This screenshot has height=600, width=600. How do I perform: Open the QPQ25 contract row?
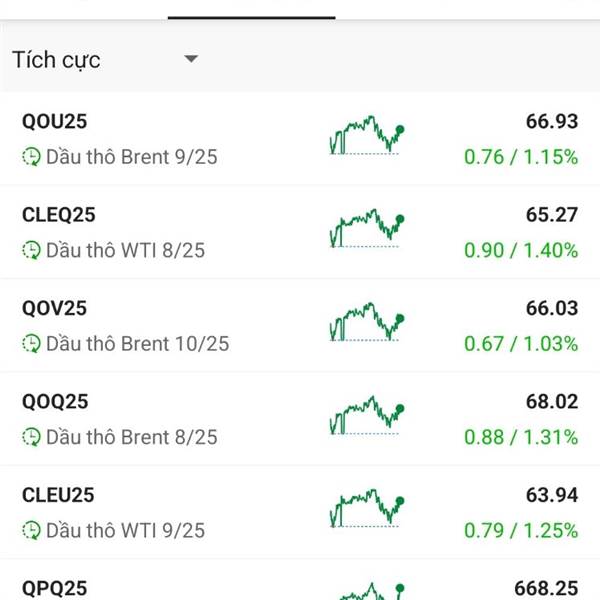coord(300,580)
